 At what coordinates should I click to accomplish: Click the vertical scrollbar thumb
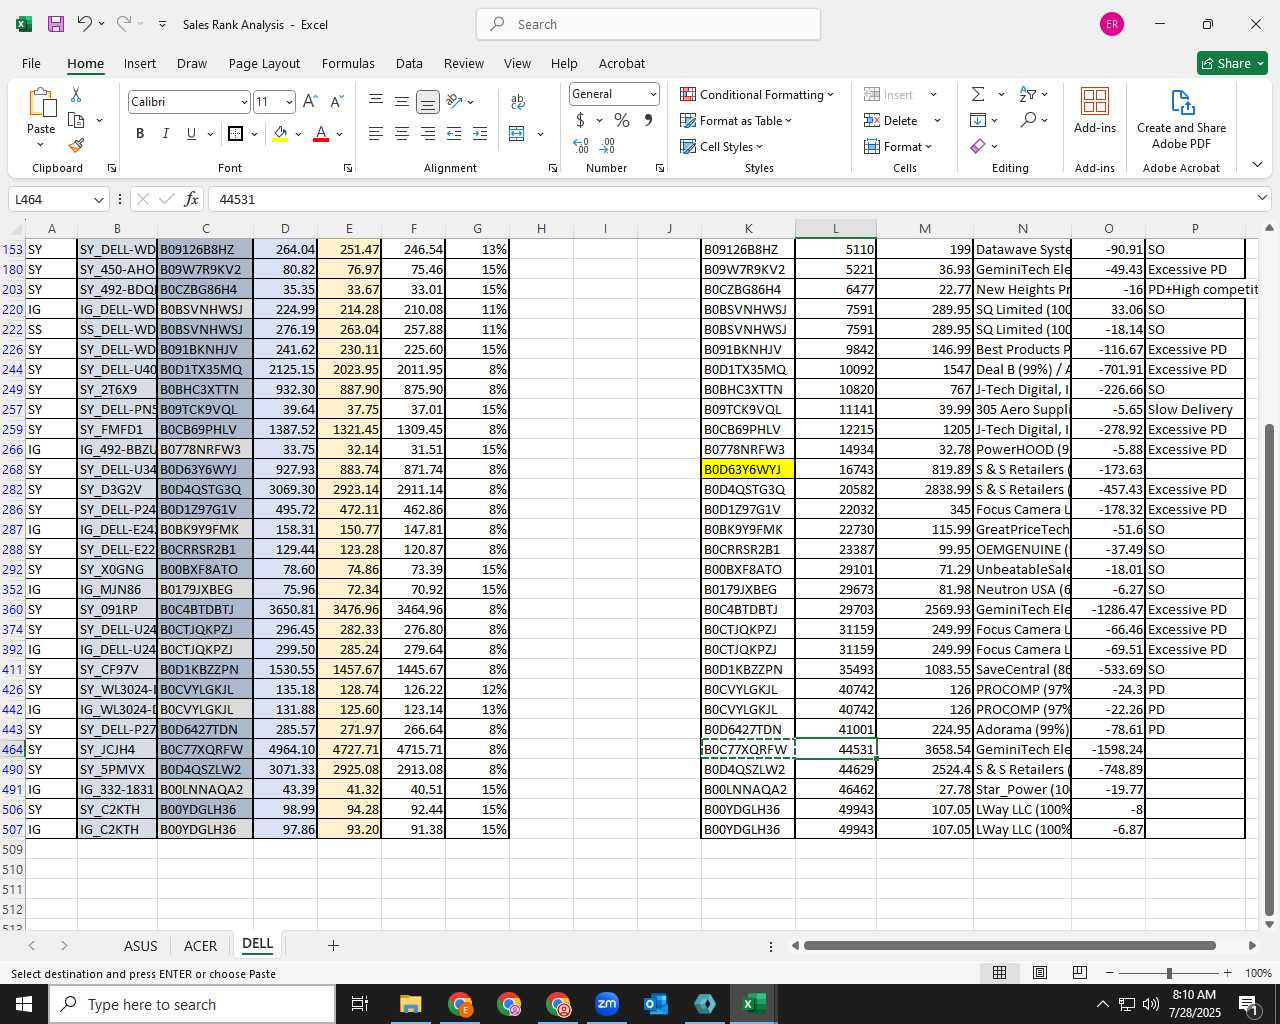[x=1270, y=670]
